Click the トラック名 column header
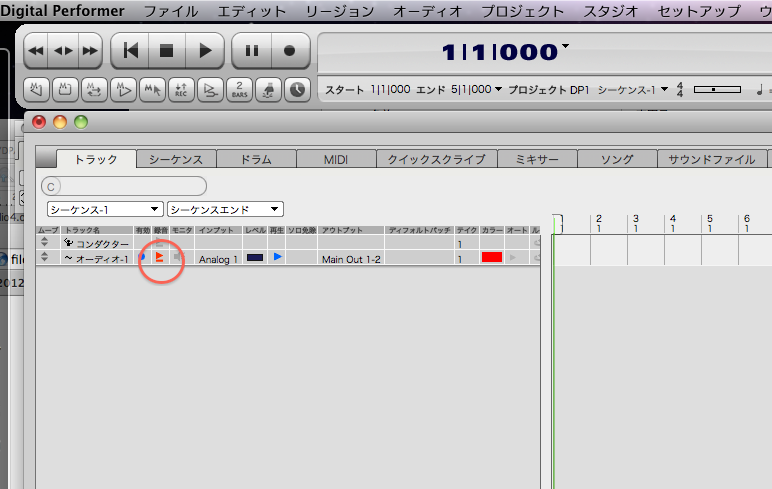This screenshot has height=489, width=772. pyautogui.click(x=82, y=230)
